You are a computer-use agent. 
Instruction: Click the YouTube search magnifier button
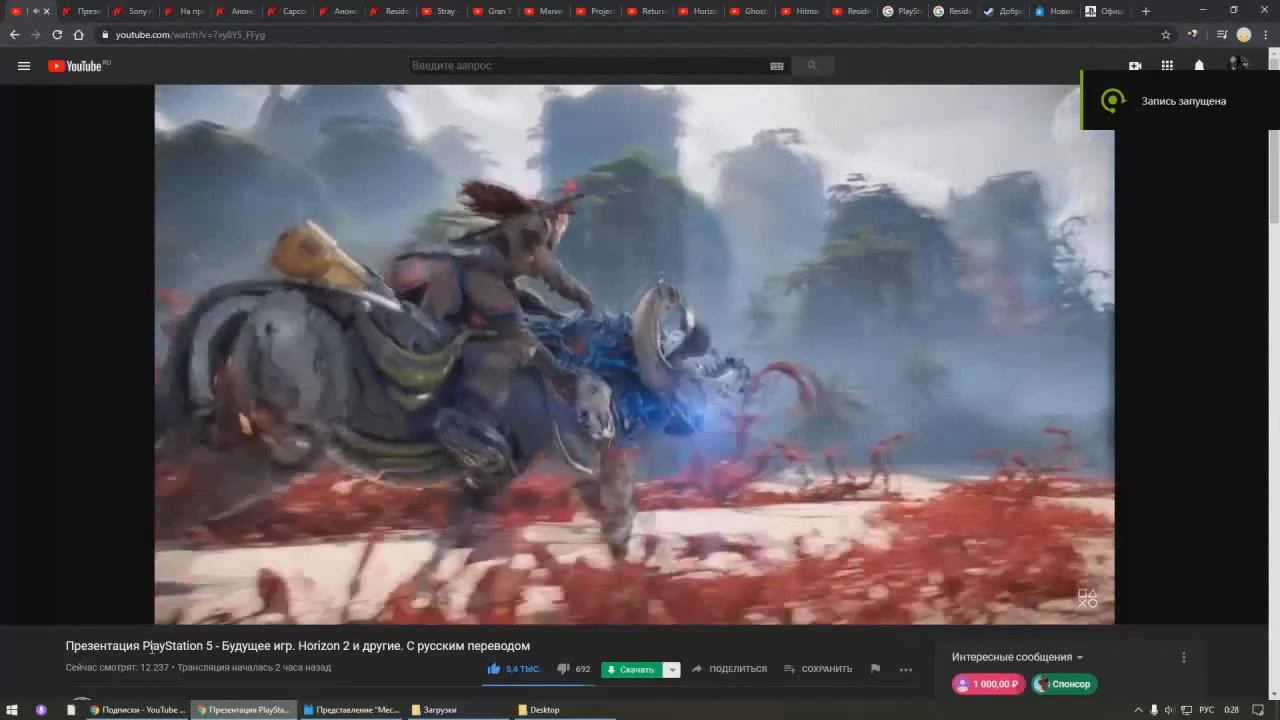(812, 66)
